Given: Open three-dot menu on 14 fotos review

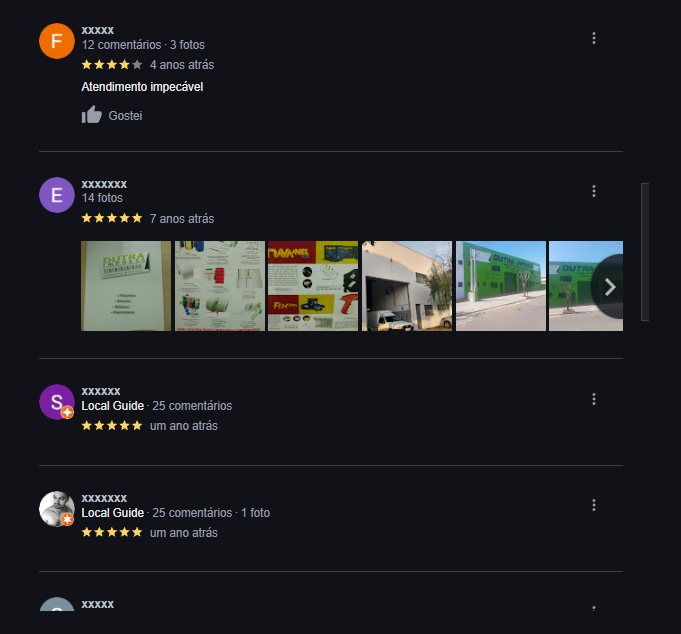Looking at the screenshot, I should tap(594, 191).
